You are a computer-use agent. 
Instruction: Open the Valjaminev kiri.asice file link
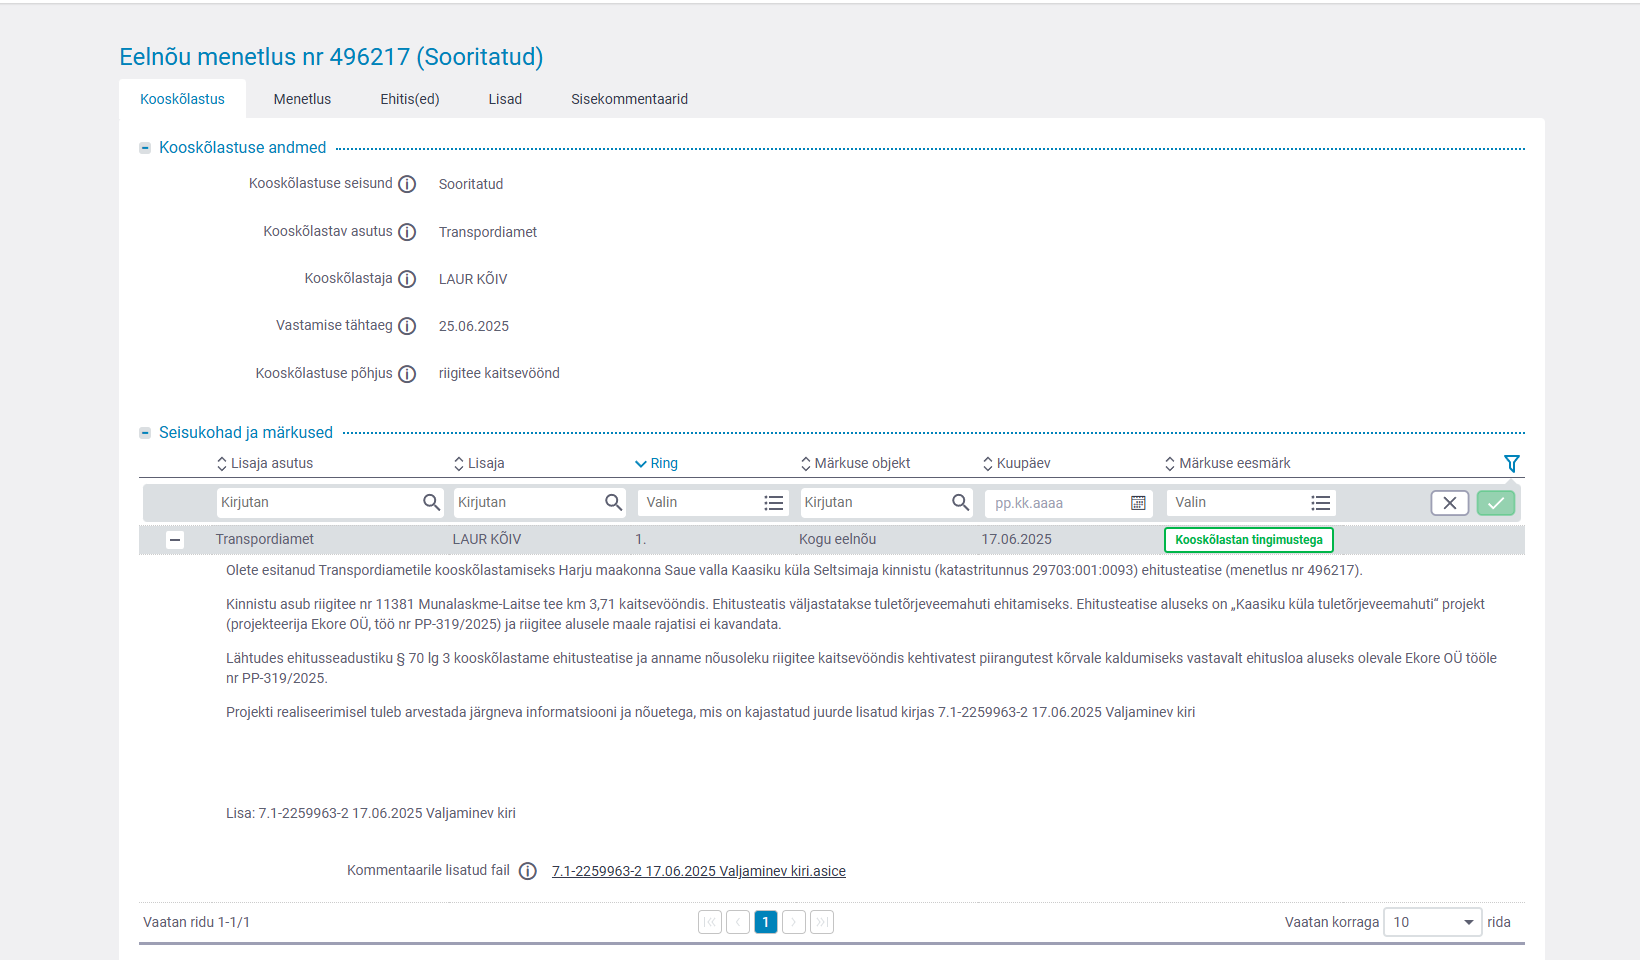tap(699, 871)
